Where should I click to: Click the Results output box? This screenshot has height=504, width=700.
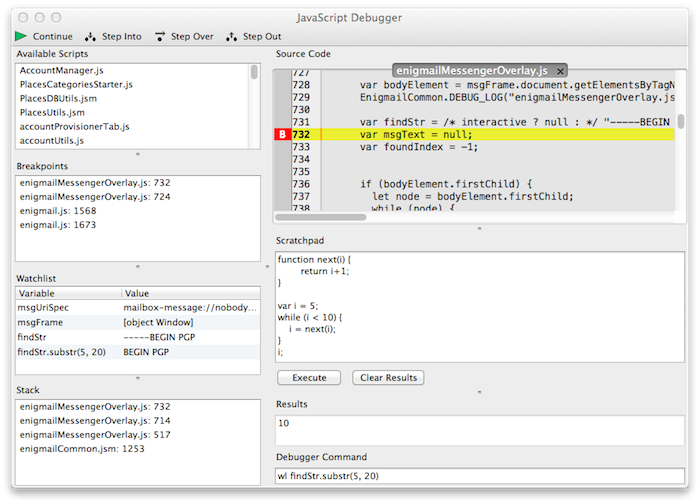point(480,430)
